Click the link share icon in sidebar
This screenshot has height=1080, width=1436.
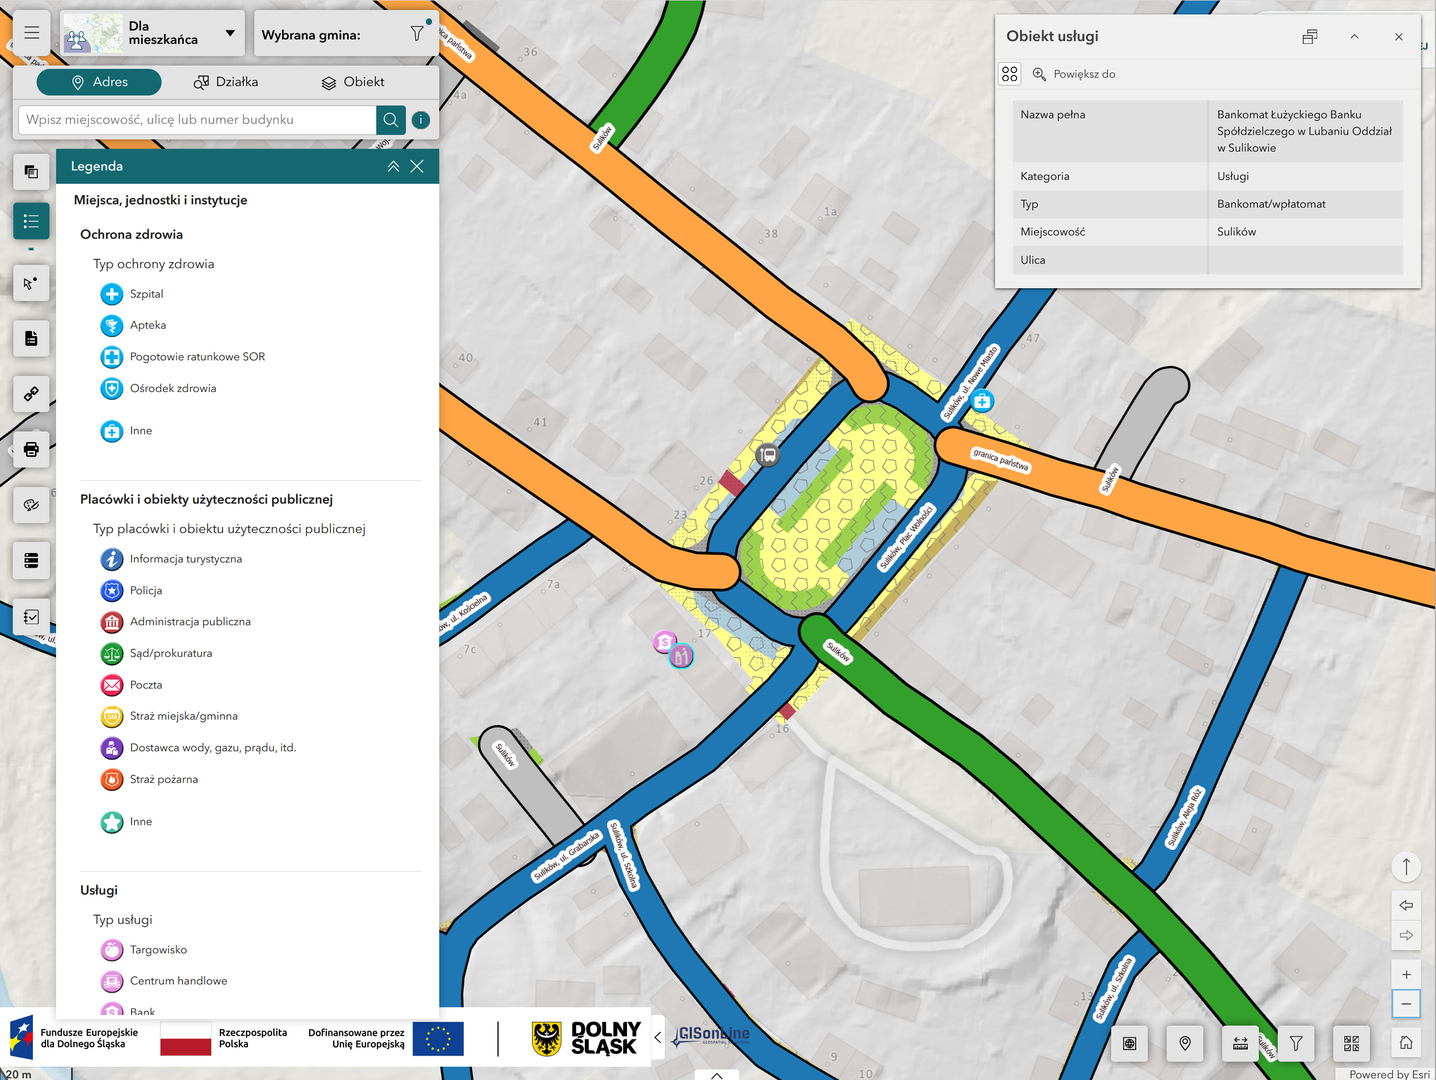[x=31, y=394]
